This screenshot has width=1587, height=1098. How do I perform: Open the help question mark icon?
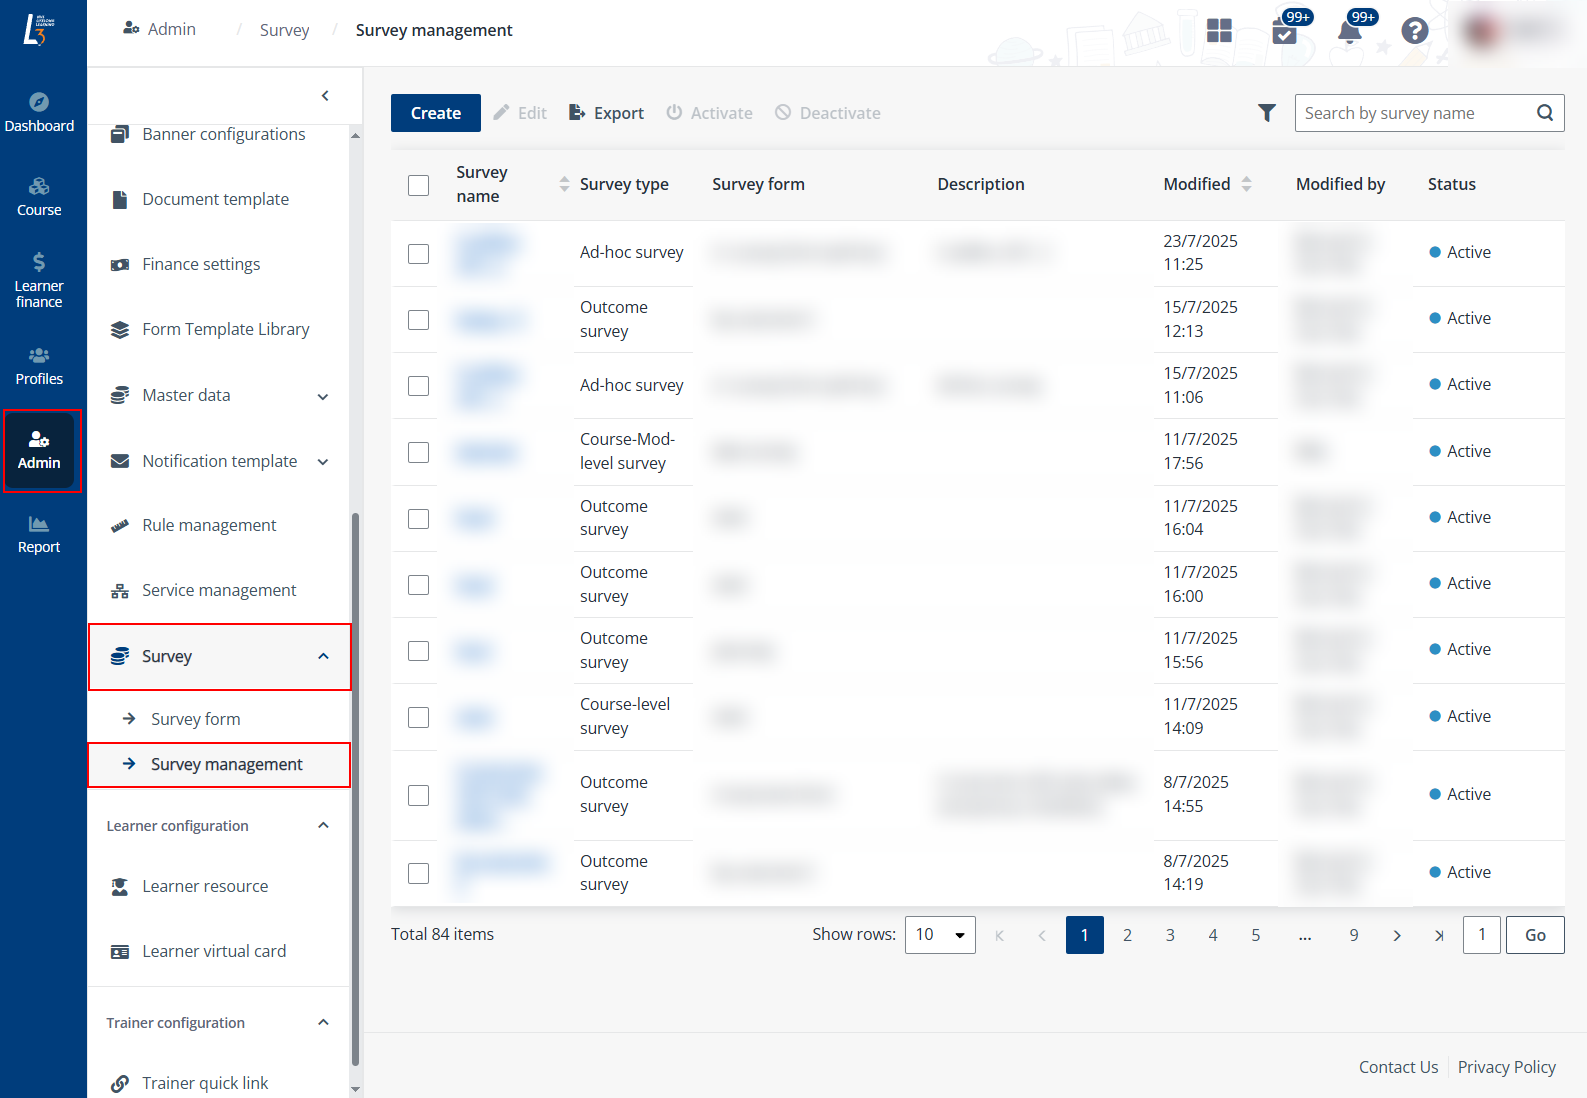[1414, 31]
